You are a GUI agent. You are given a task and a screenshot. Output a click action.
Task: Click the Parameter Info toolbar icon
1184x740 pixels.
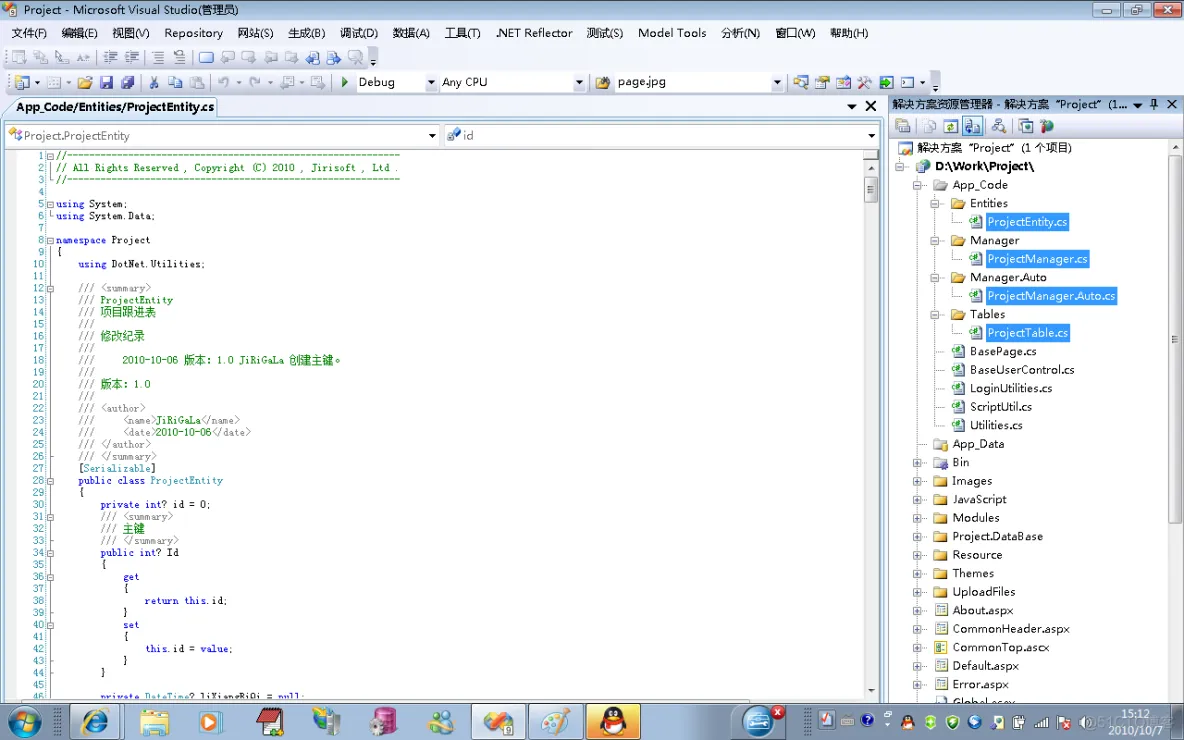(41, 57)
